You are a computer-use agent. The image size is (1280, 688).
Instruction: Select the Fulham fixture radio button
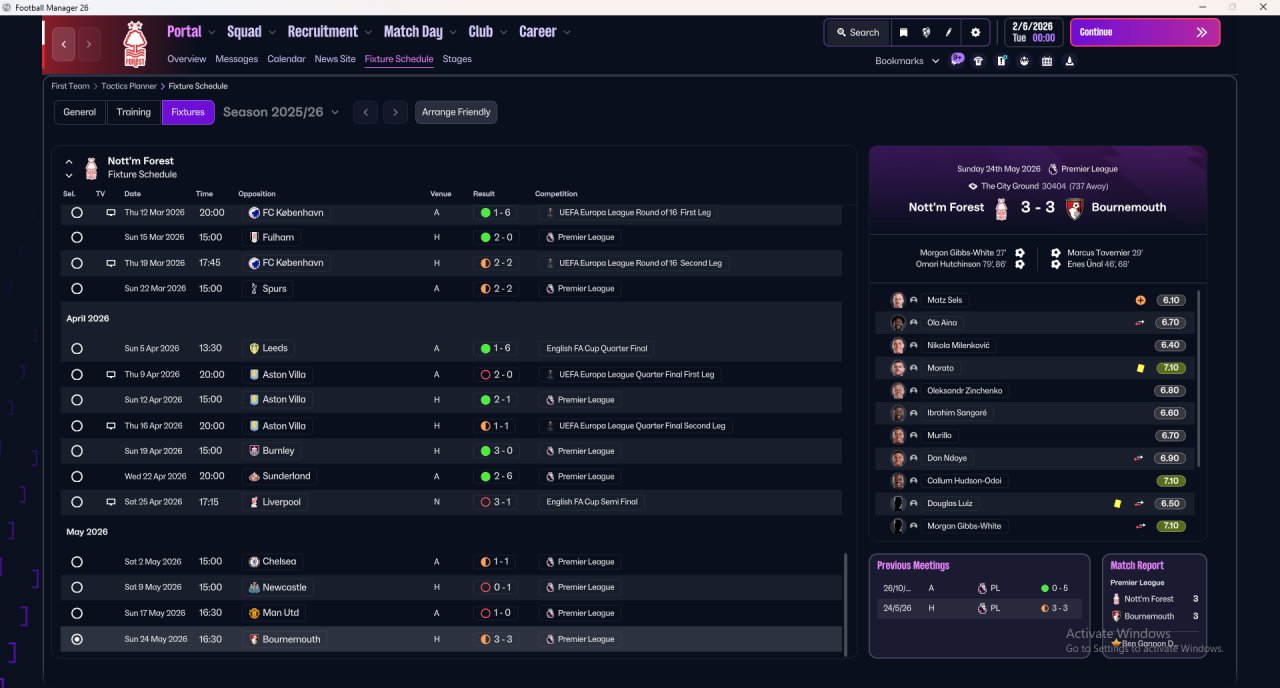point(77,238)
